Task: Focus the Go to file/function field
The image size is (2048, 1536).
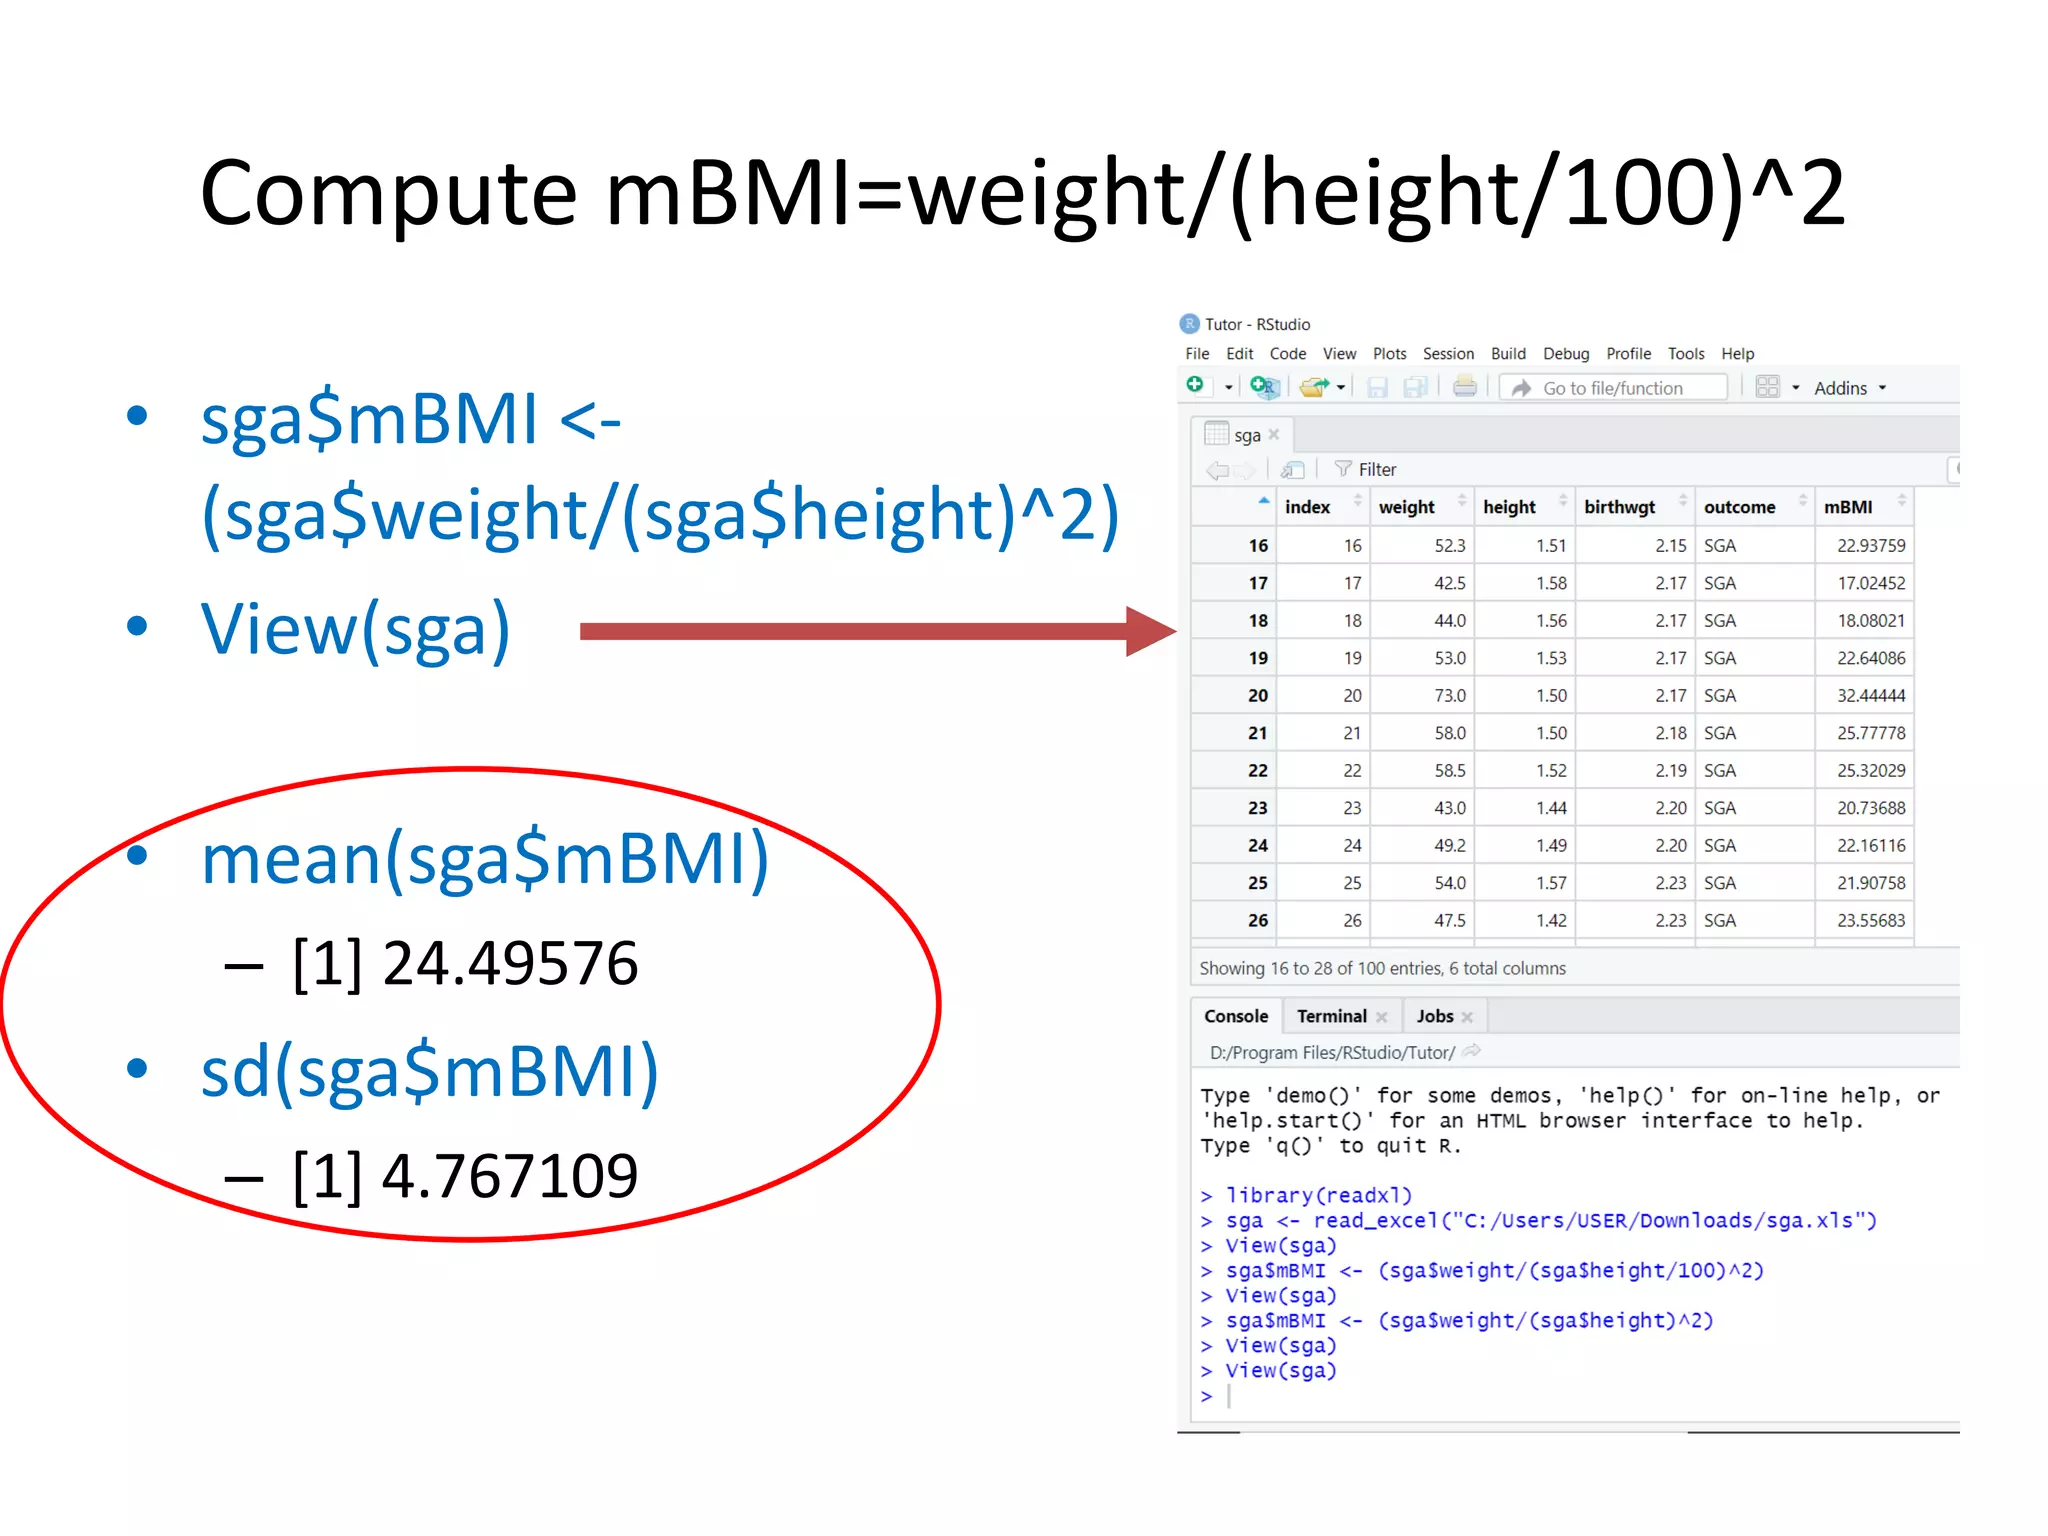Action: tap(1614, 388)
